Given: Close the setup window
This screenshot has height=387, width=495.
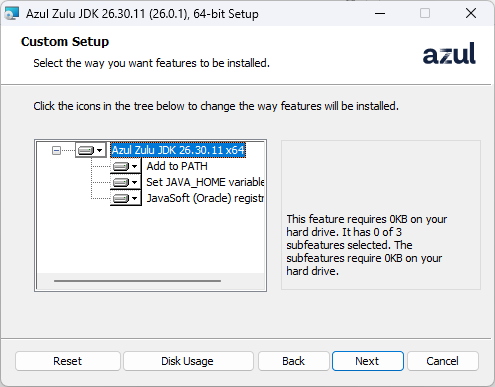Looking at the screenshot, I should click(471, 14).
